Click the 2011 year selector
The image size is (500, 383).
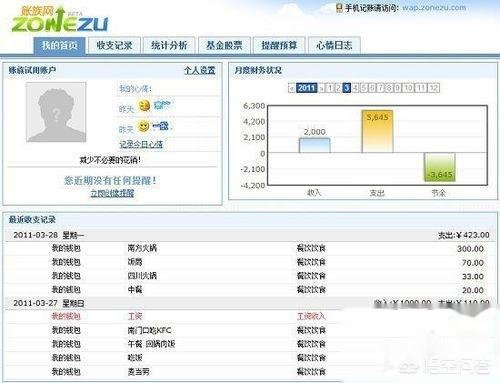(x=306, y=88)
